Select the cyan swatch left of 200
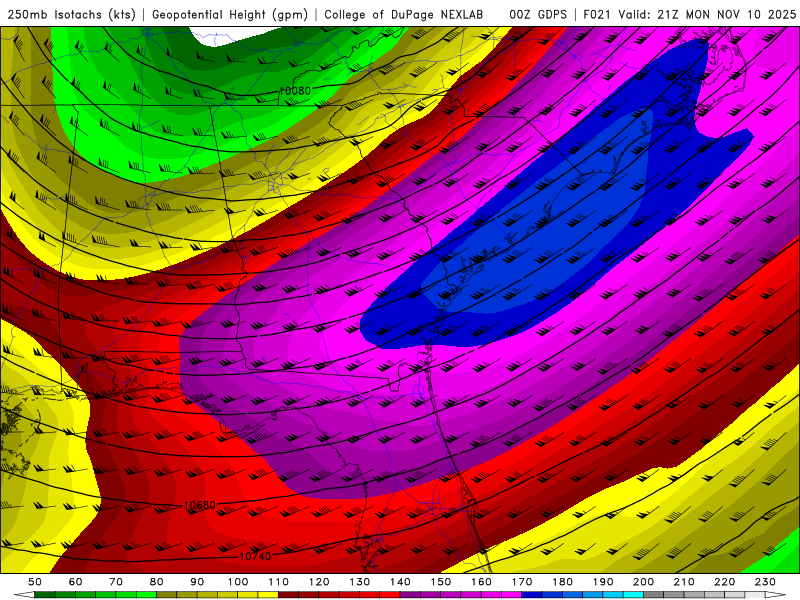 (x=633, y=595)
